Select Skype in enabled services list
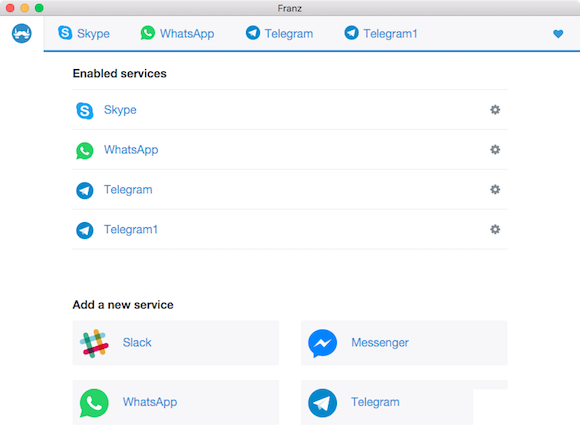This screenshot has width=580, height=435. coord(290,110)
